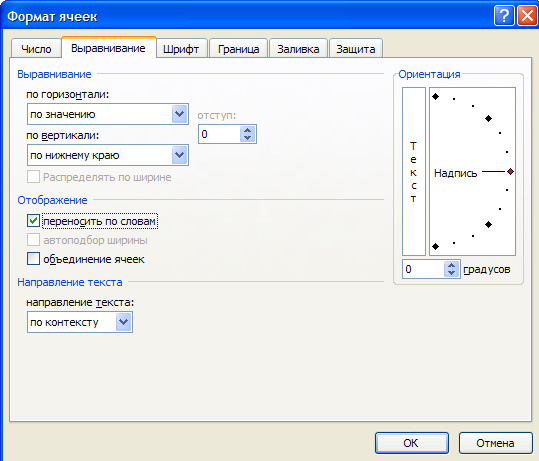Toggle автоподбор ширины checkbox
This screenshot has width=539, height=461.
(x=33, y=240)
